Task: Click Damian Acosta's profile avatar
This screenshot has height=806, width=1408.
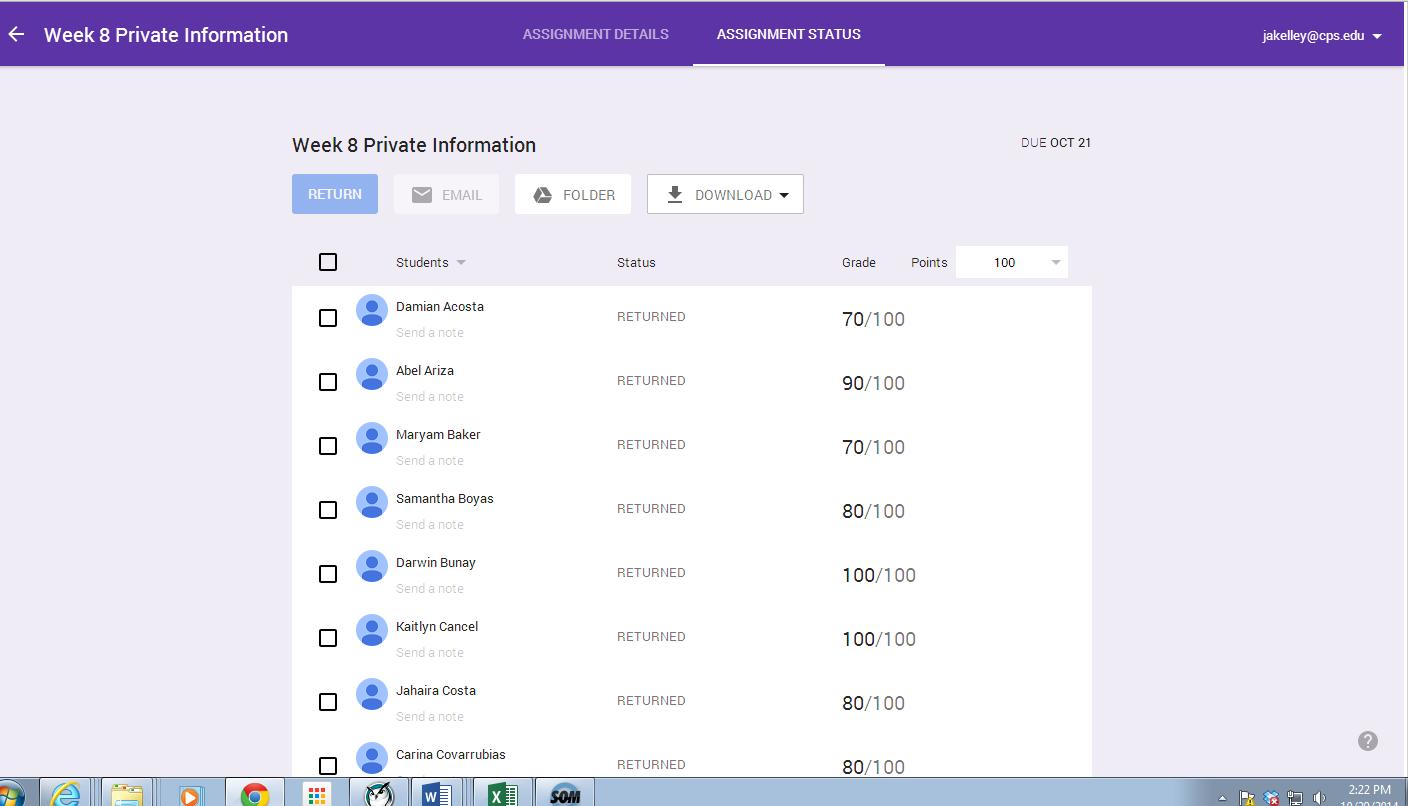Action: [371, 310]
